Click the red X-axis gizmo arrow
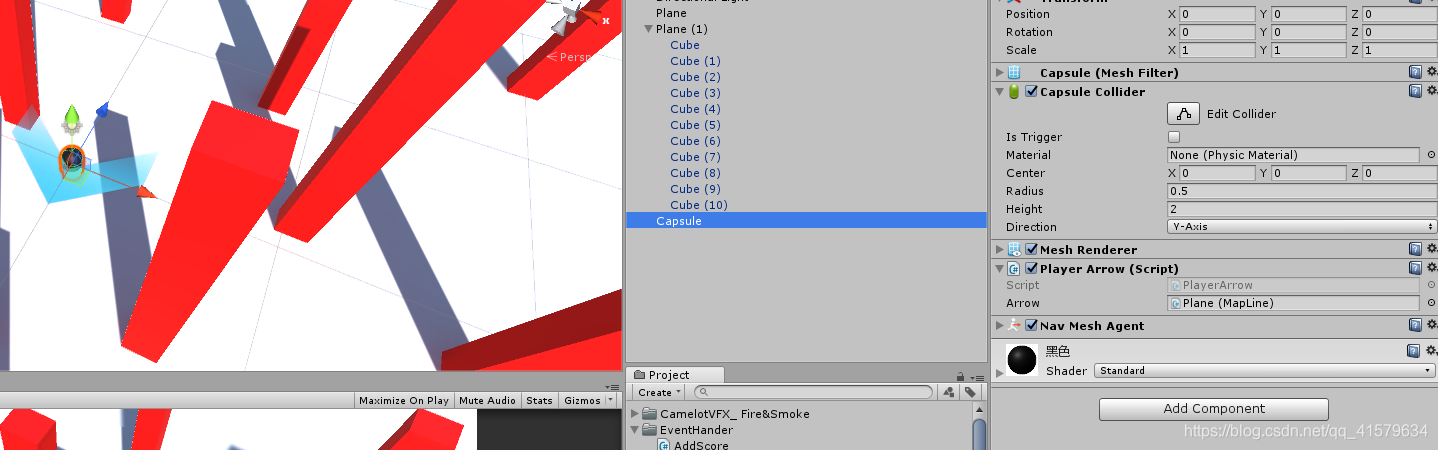This screenshot has width=1438, height=450. click(x=145, y=191)
